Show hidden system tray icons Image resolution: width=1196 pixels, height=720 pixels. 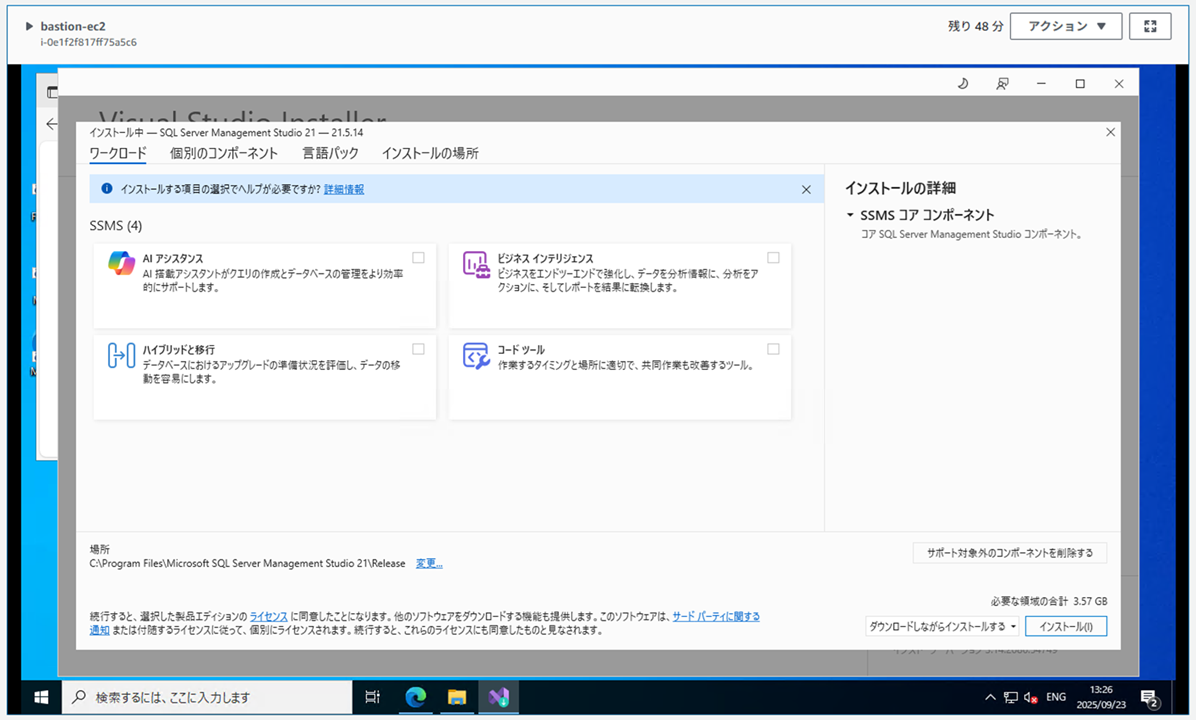[x=990, y=697]
